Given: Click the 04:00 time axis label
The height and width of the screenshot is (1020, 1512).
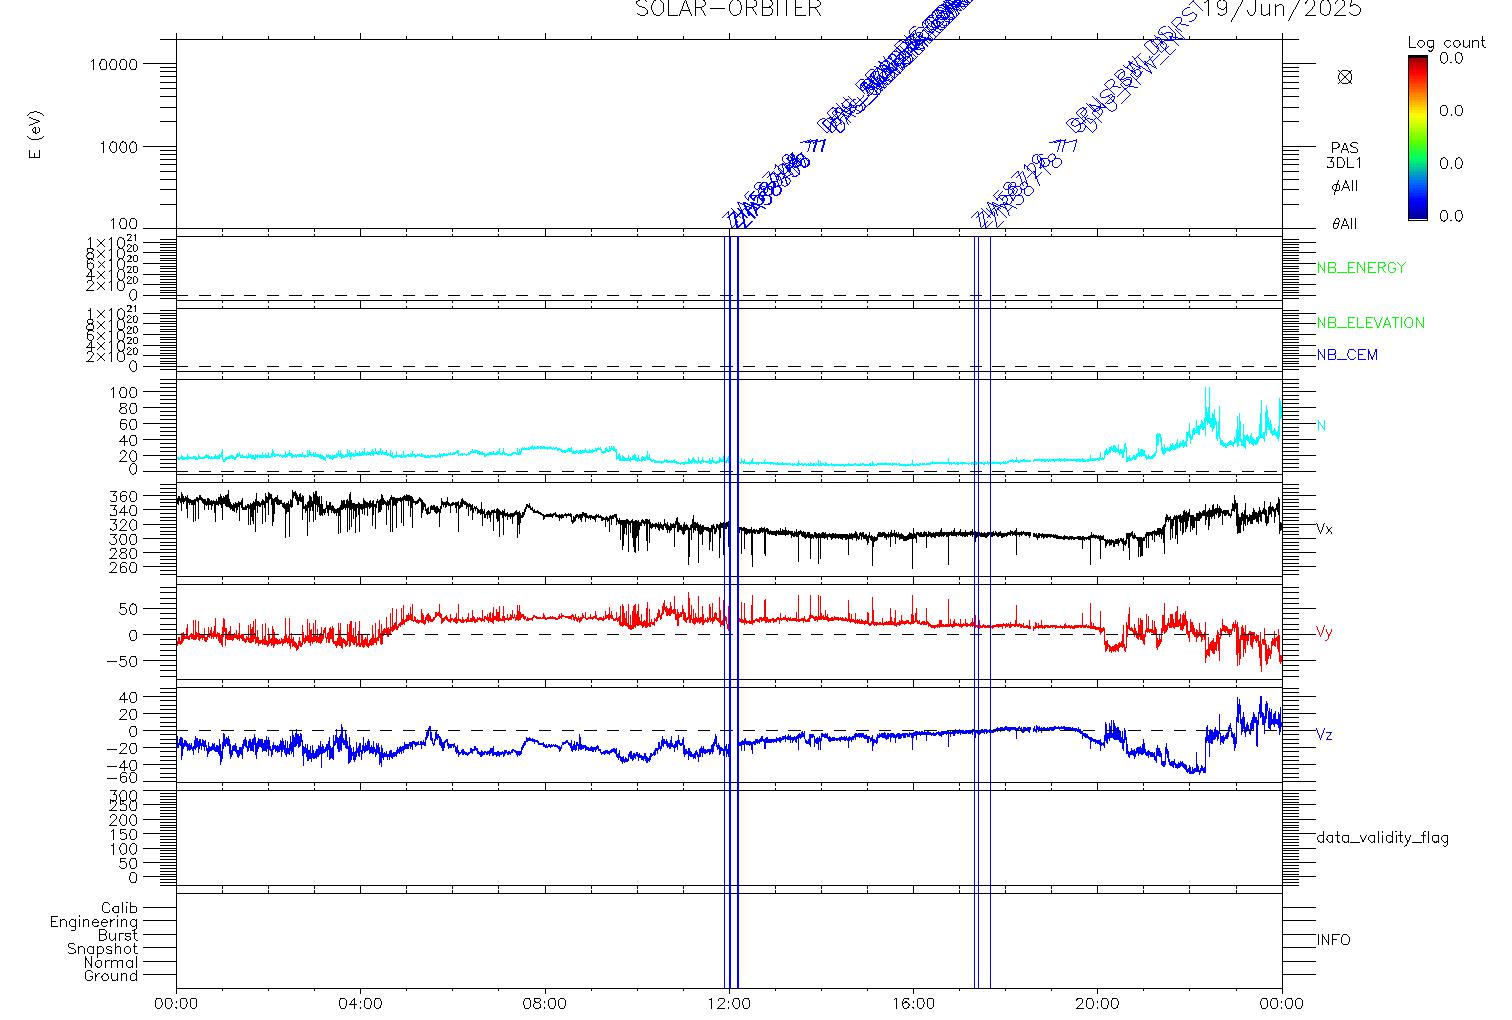Looking at the screenshot, I should [361, 1003].
